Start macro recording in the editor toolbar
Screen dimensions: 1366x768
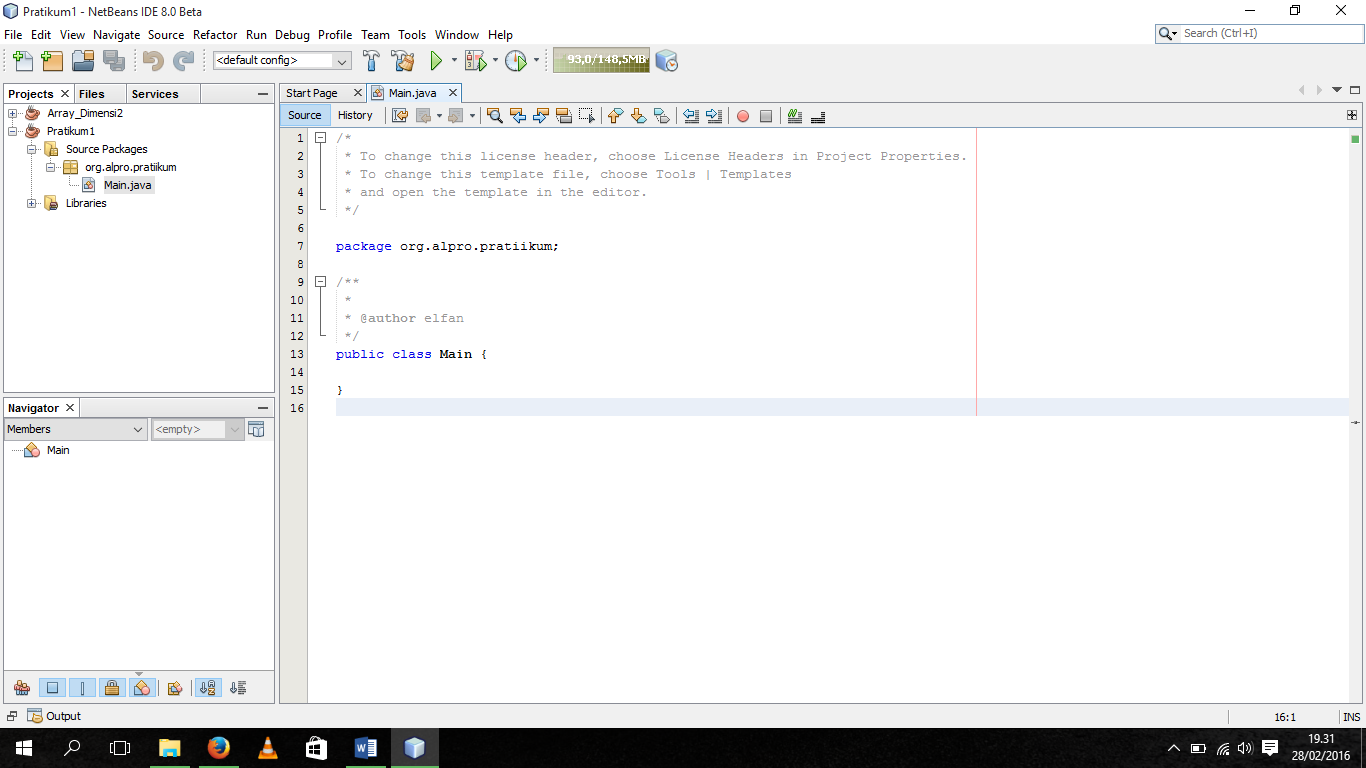(743, 116)
